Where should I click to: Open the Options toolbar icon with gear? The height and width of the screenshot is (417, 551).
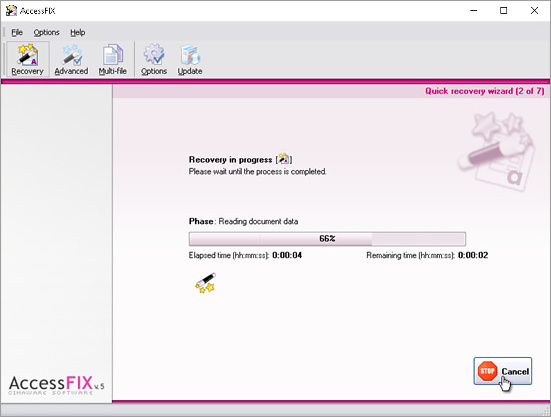tap(154, 59)
